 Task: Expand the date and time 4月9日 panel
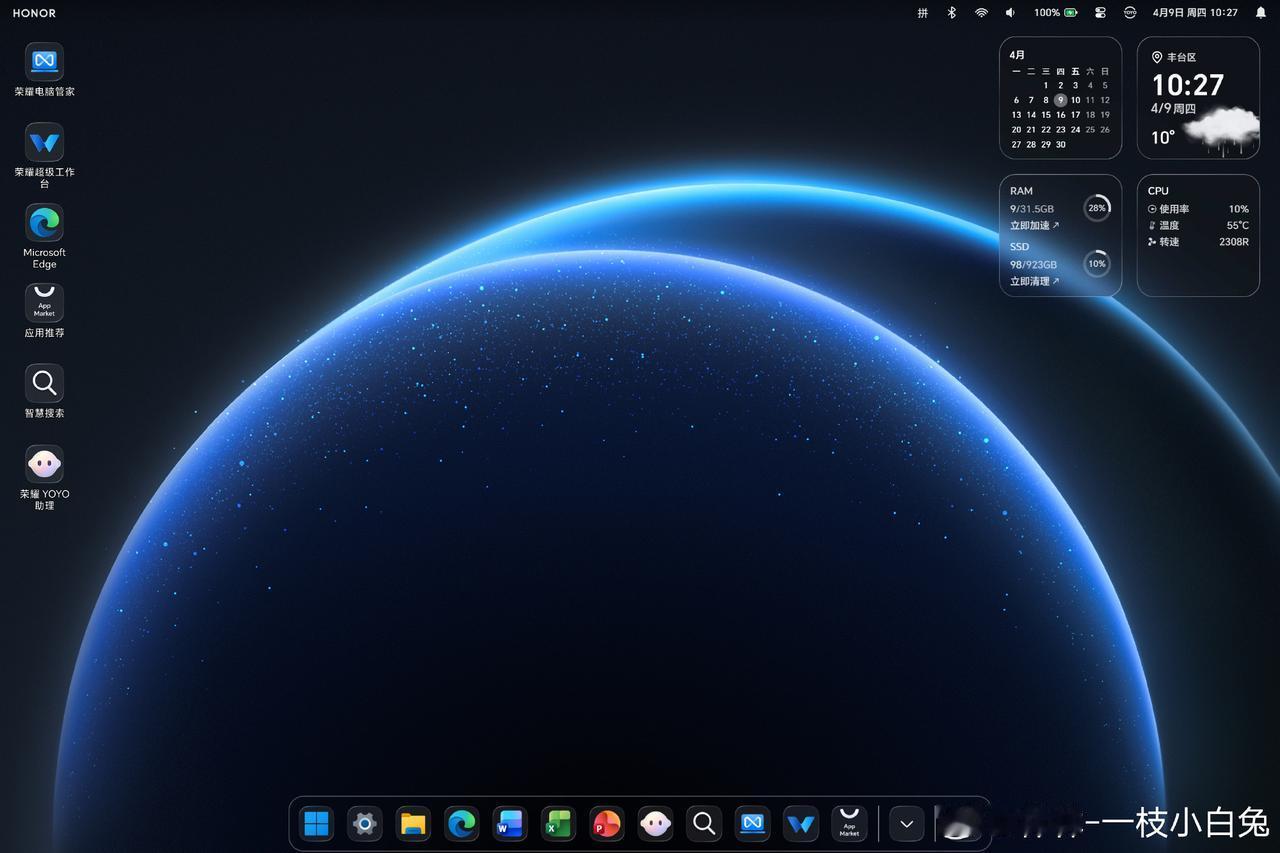[1195, 13]
